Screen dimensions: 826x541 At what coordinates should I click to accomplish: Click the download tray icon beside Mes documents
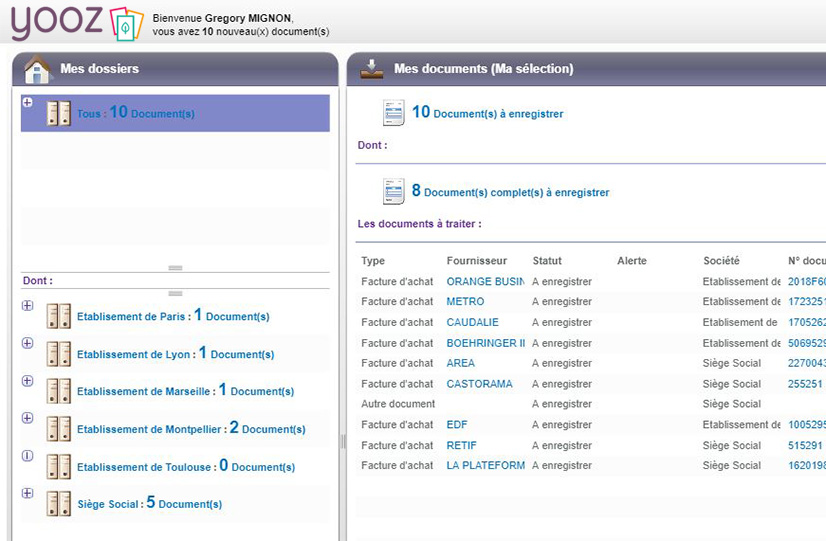pyautogui.click(x=372, y=68)
